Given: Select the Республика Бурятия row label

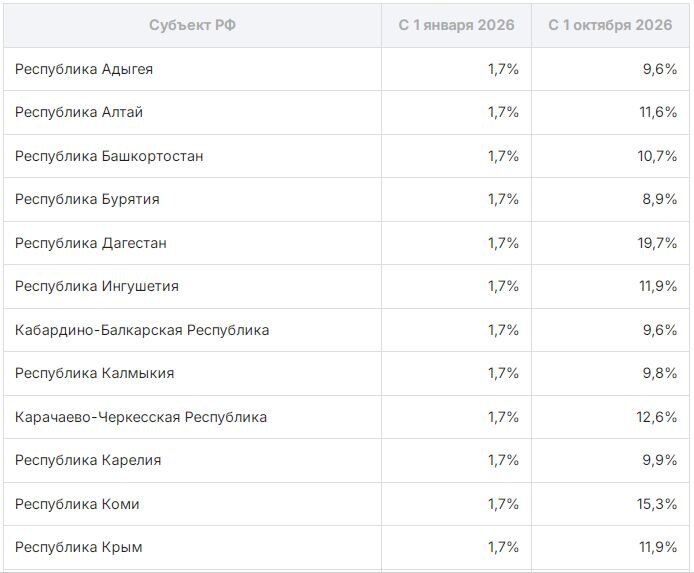Looking at the screenshot, I should point(87,199).
